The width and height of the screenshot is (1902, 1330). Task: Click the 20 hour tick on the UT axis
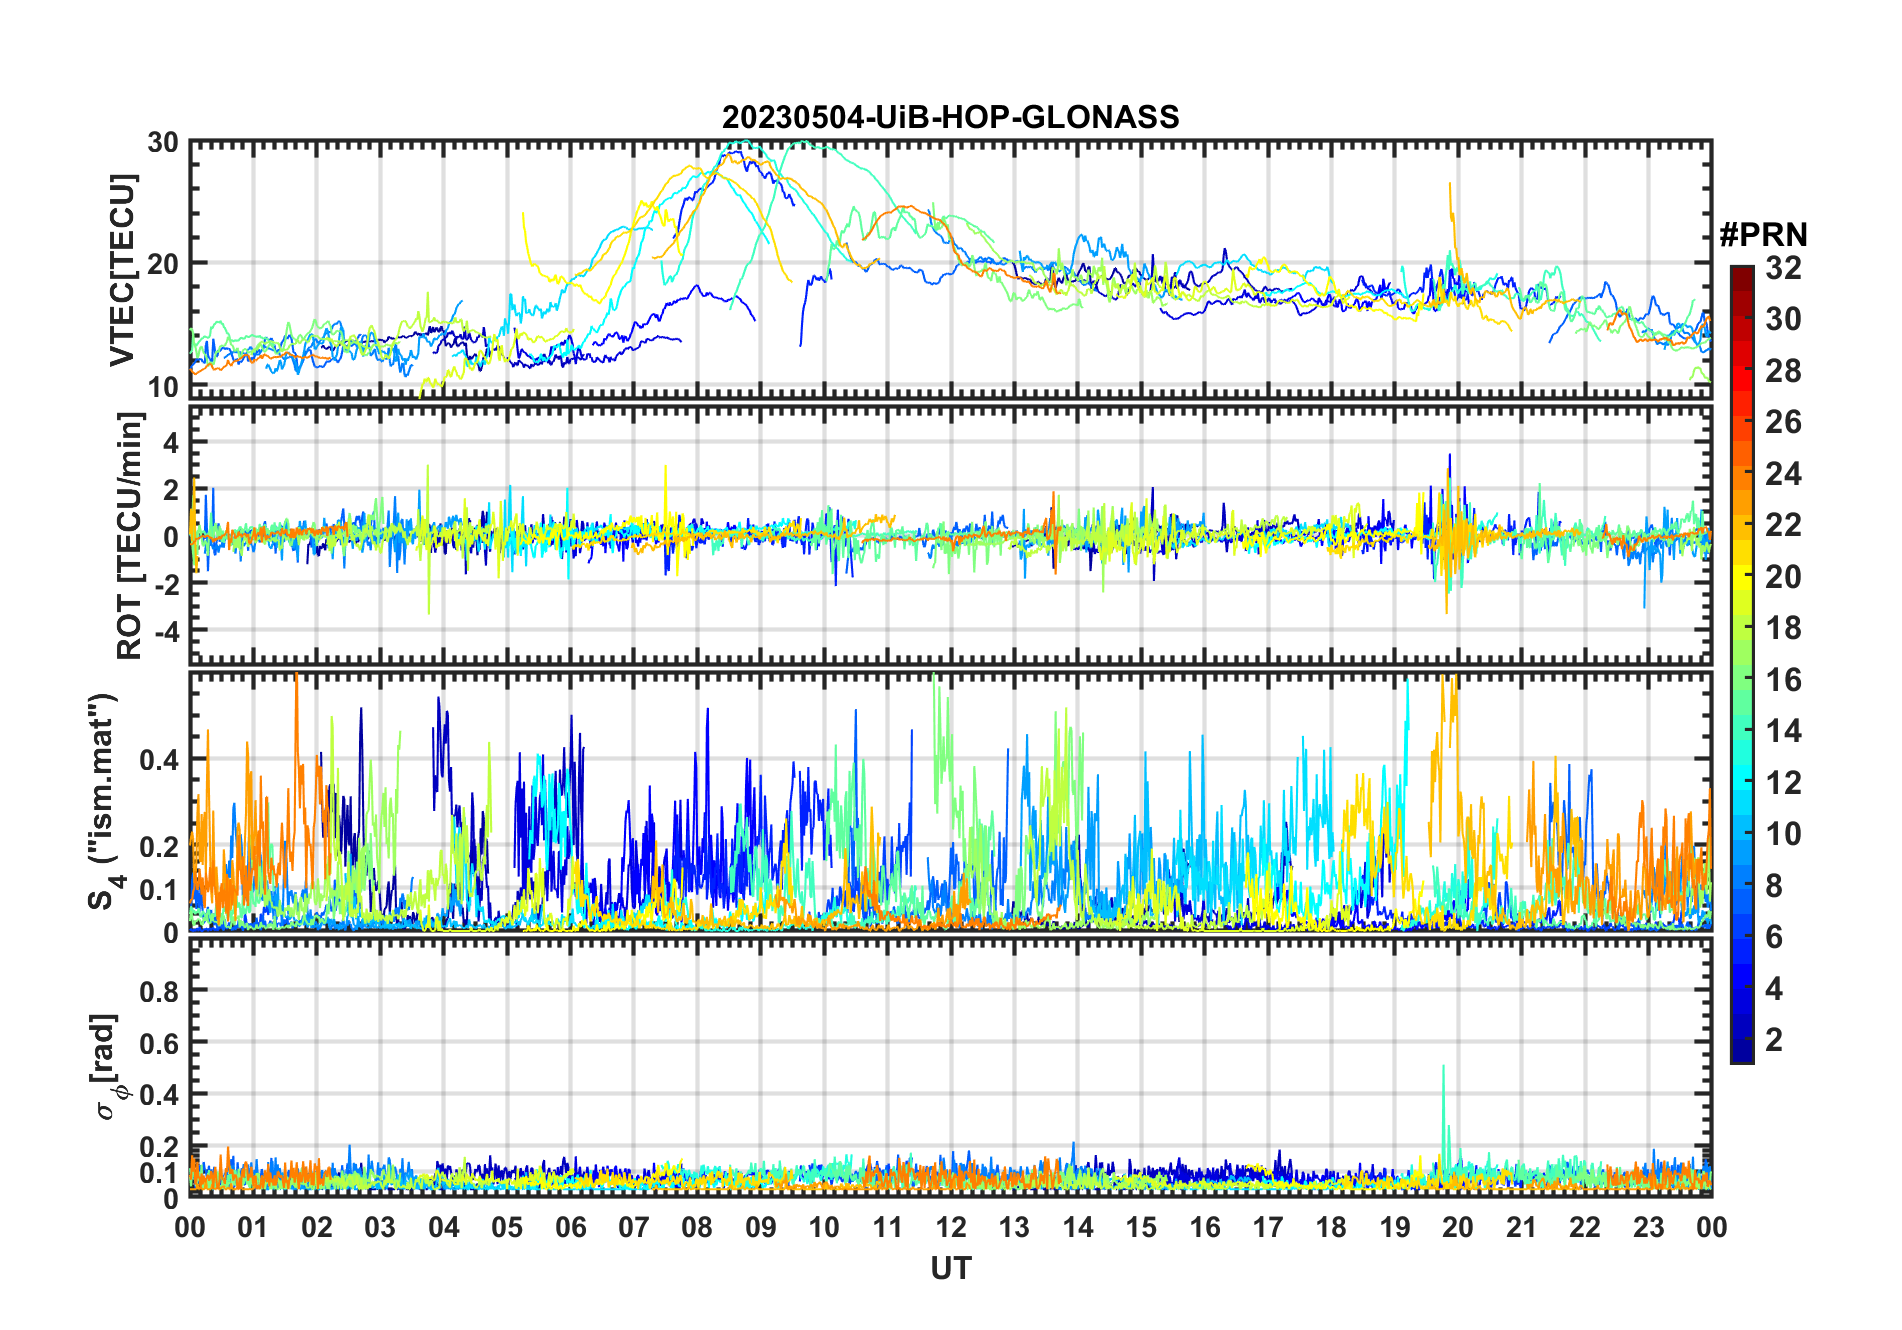1458,1227
